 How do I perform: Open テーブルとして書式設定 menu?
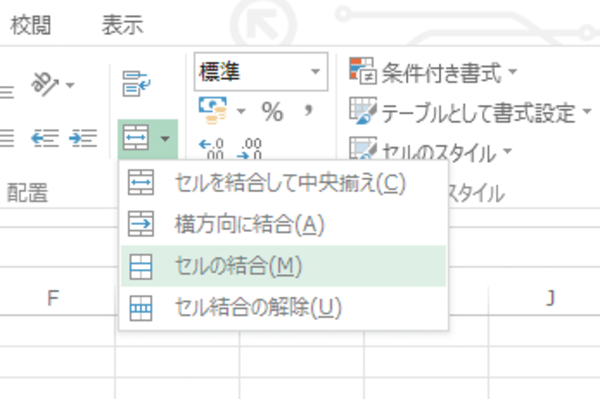point(470,112)
